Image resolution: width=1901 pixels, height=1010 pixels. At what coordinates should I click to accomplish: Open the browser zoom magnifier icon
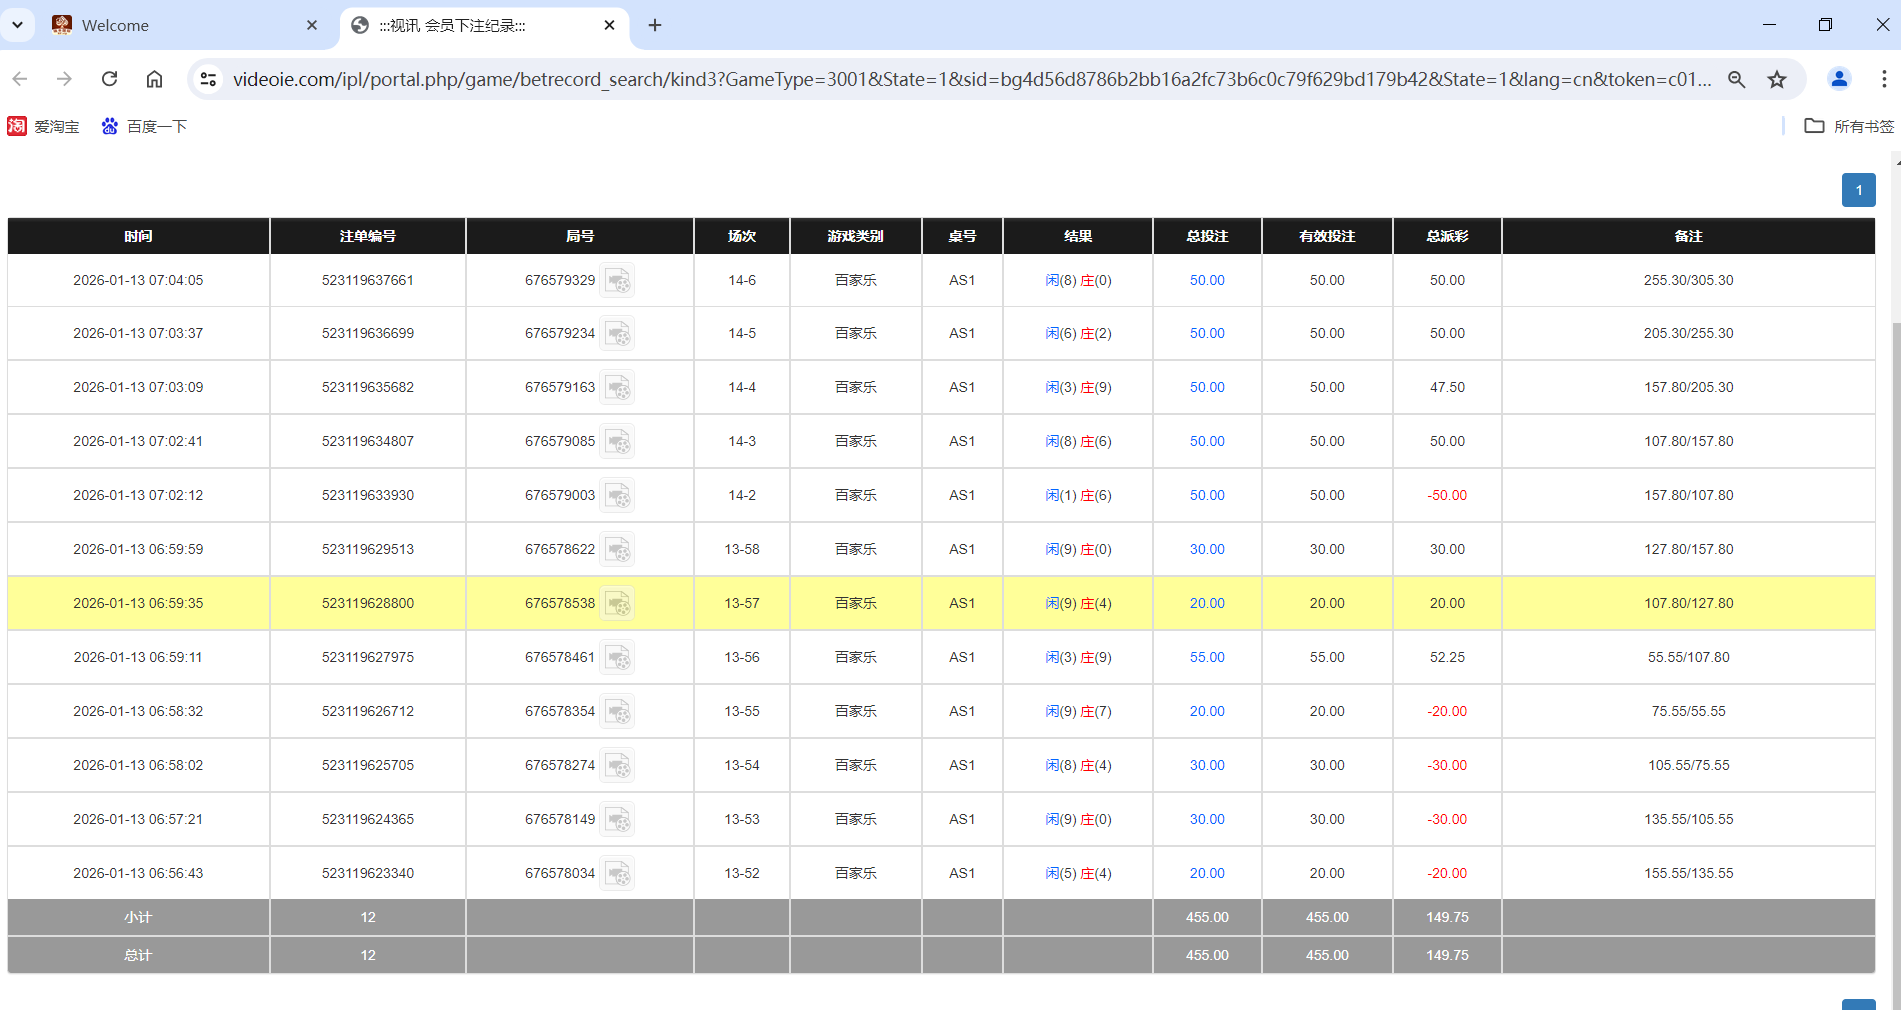[x=1737, y=79]
